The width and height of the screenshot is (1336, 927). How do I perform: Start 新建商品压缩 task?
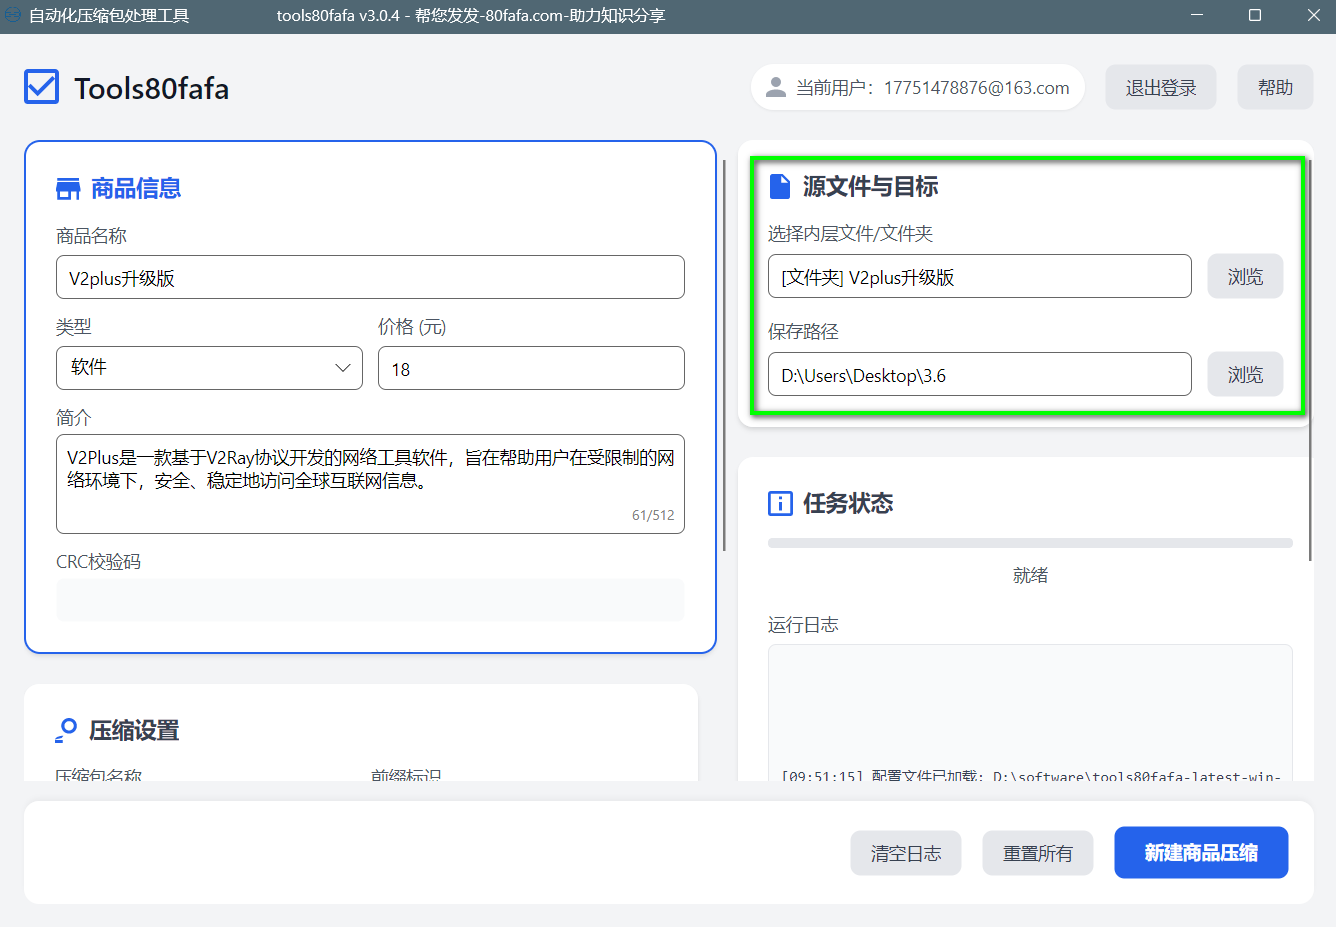(x=1200, y=853)
